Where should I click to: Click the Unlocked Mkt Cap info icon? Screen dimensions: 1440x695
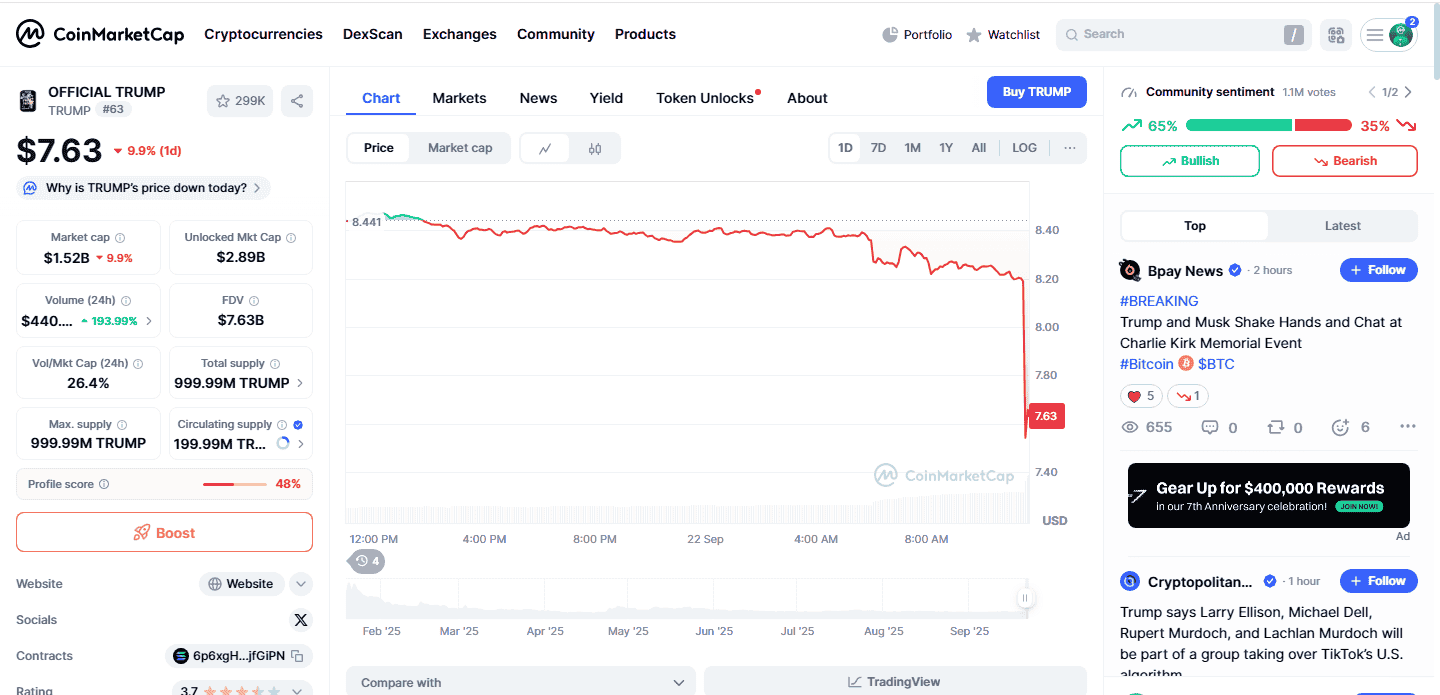click(291, 238)
